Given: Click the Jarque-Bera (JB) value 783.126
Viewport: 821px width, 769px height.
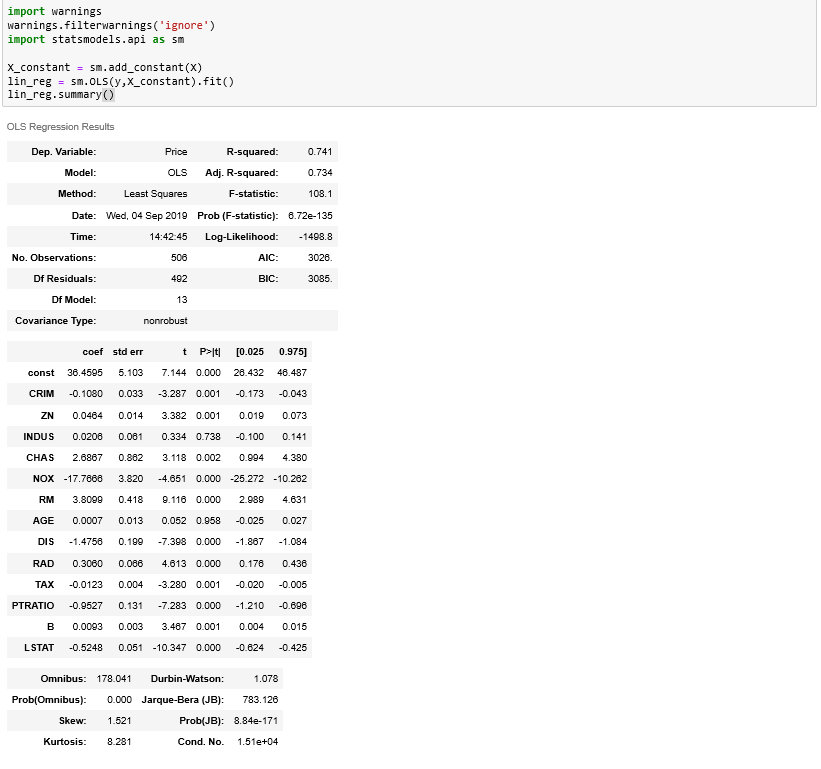Looking at the screenshot, I should [260, 699].
